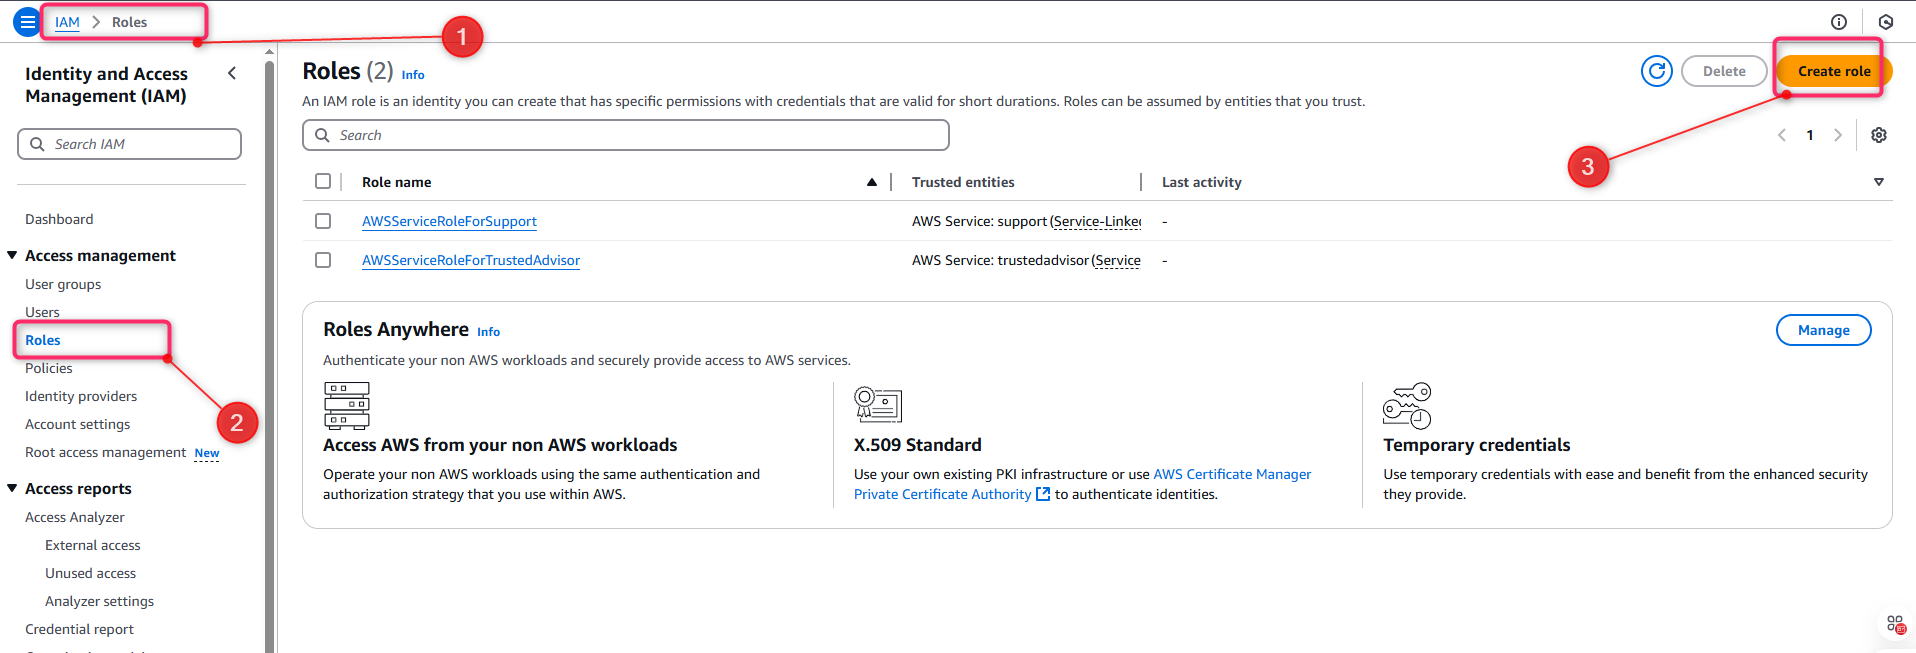The image size is (1916, 653).
Task: Click magnifier icon in Search IAM box
Action: click(x=37, y=144)
